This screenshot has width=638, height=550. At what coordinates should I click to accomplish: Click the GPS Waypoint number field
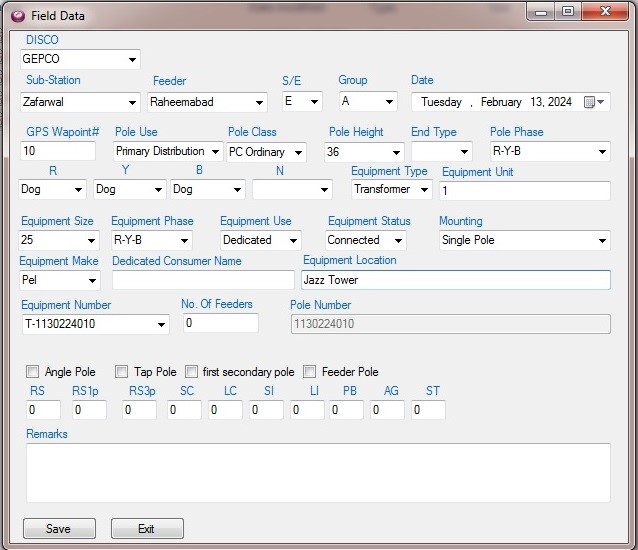coord(58,152)
